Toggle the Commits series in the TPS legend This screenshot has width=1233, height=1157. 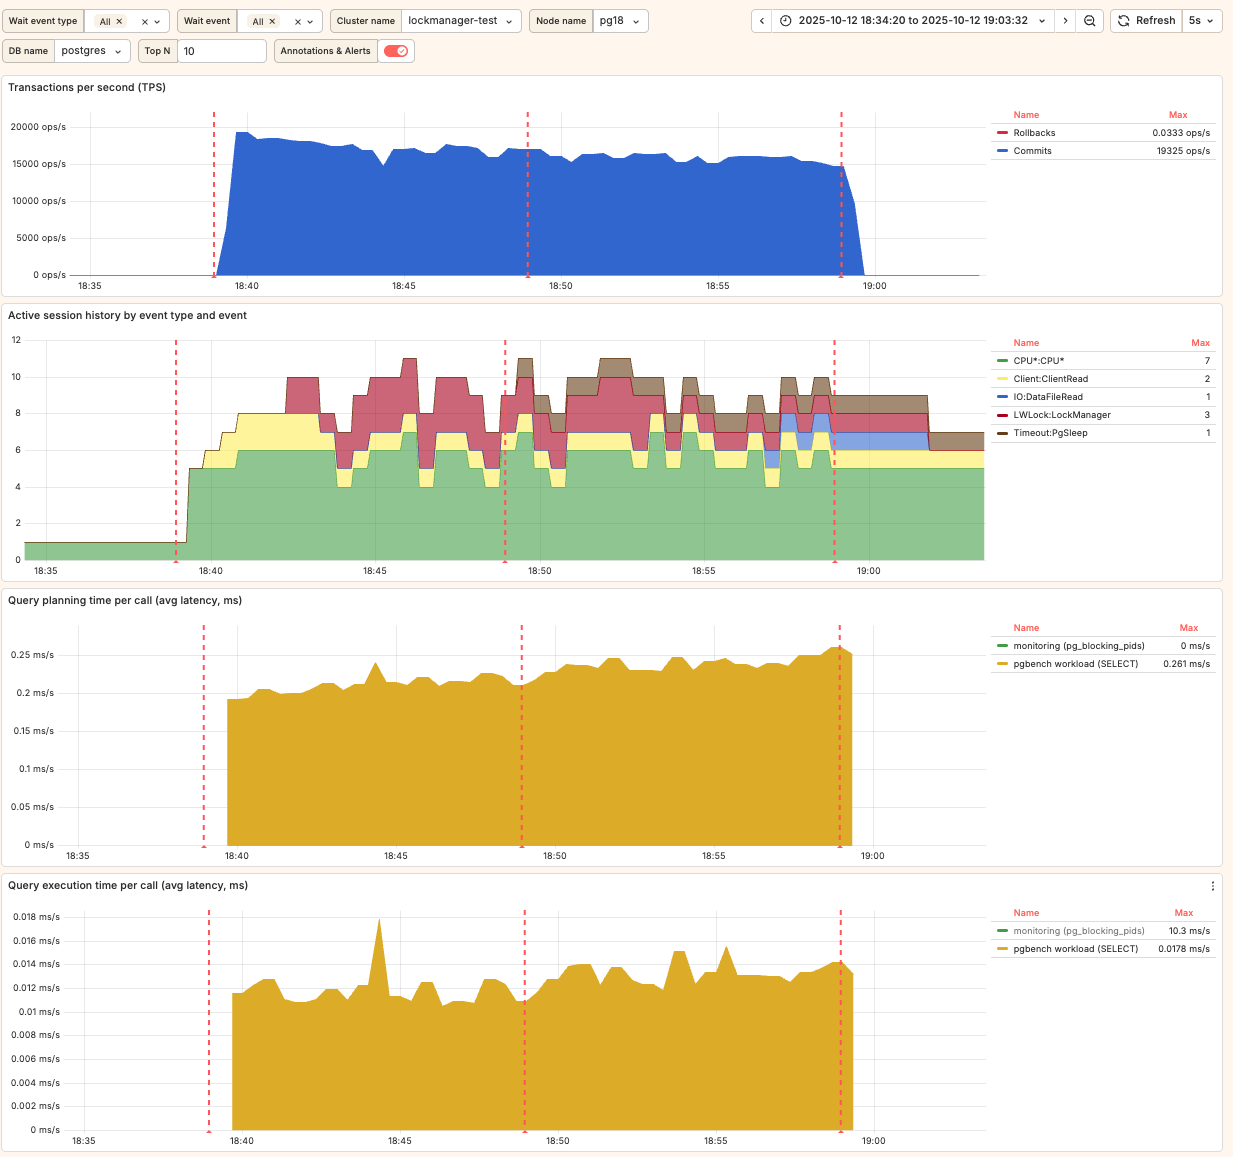[x=1031, y=150]
